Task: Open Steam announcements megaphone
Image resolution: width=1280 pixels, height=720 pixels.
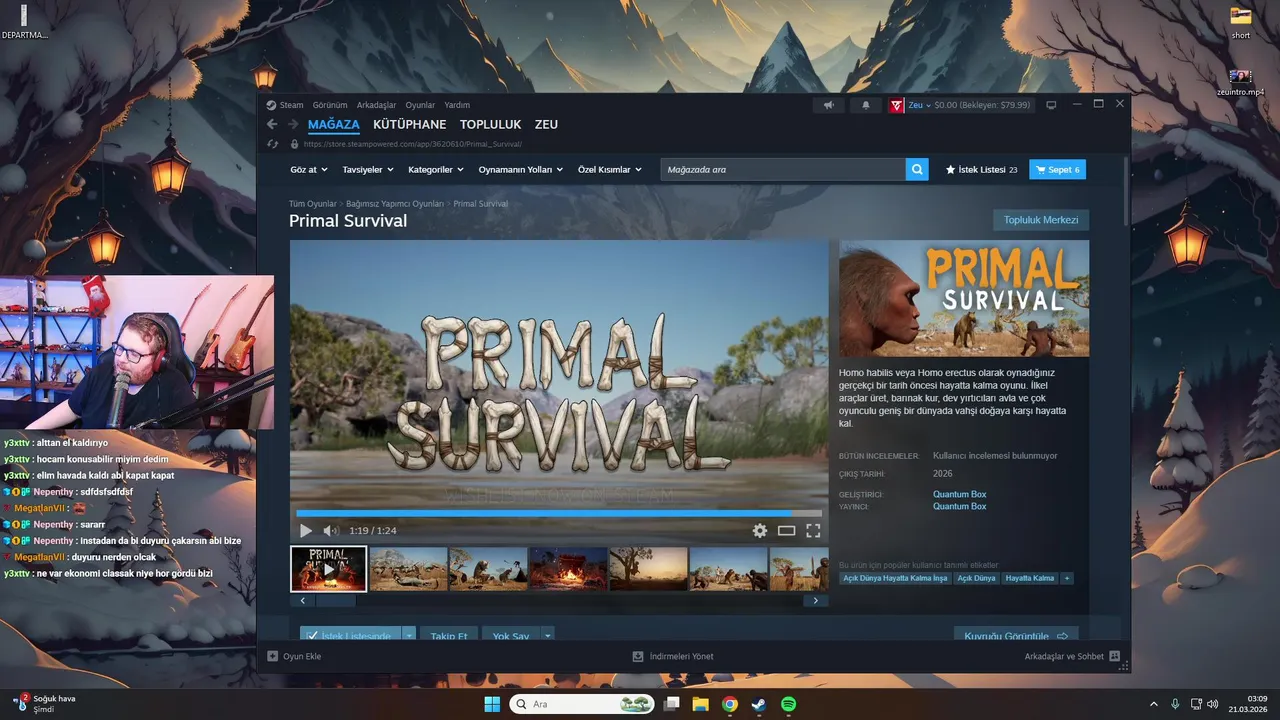Action: (828, 105)
